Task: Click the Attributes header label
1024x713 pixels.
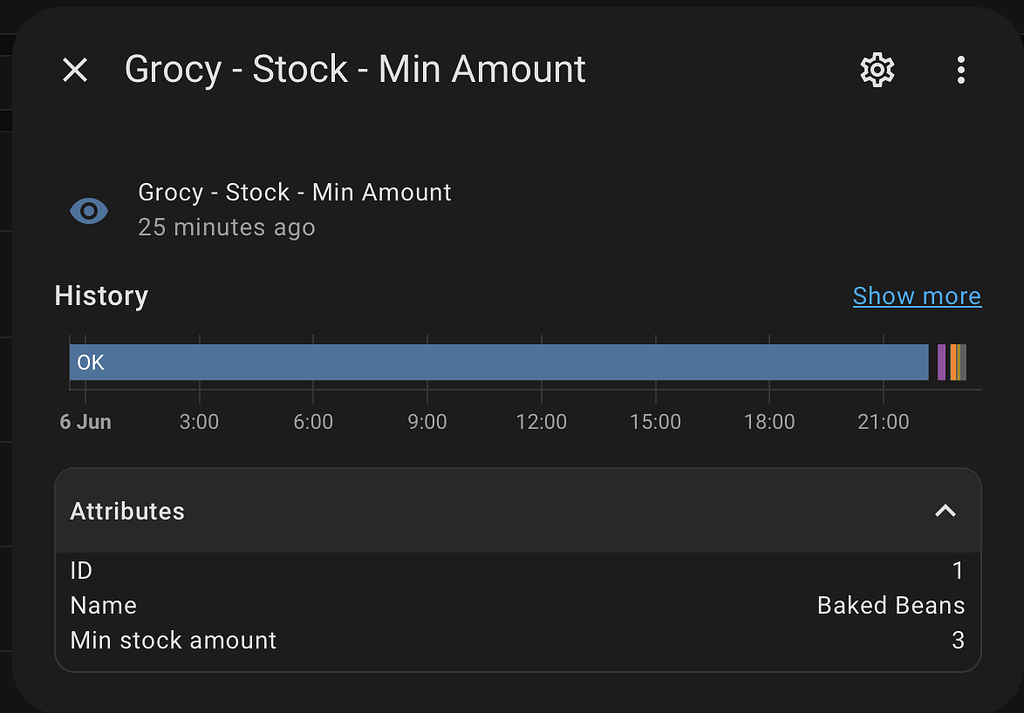Action: 127,511
